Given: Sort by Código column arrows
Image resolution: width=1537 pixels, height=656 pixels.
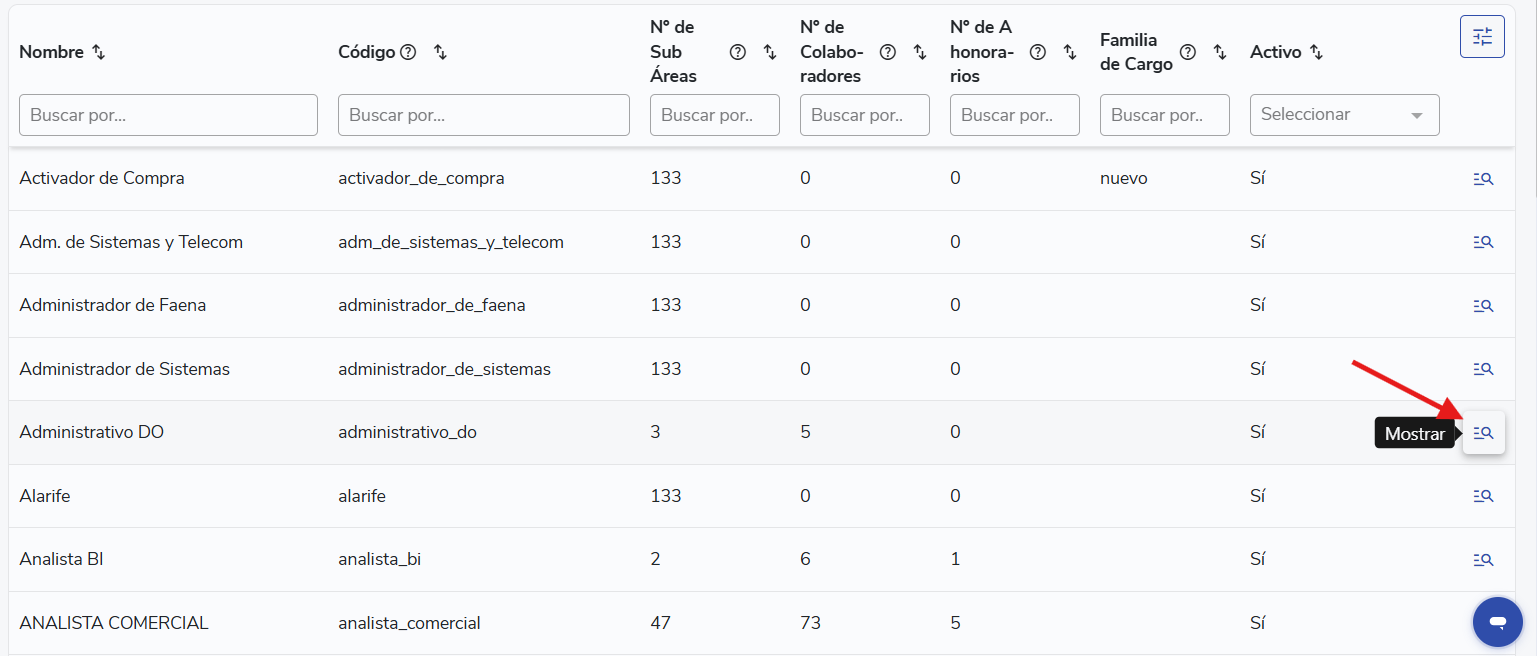Looking at the screenshot, I should click(440, 52).
